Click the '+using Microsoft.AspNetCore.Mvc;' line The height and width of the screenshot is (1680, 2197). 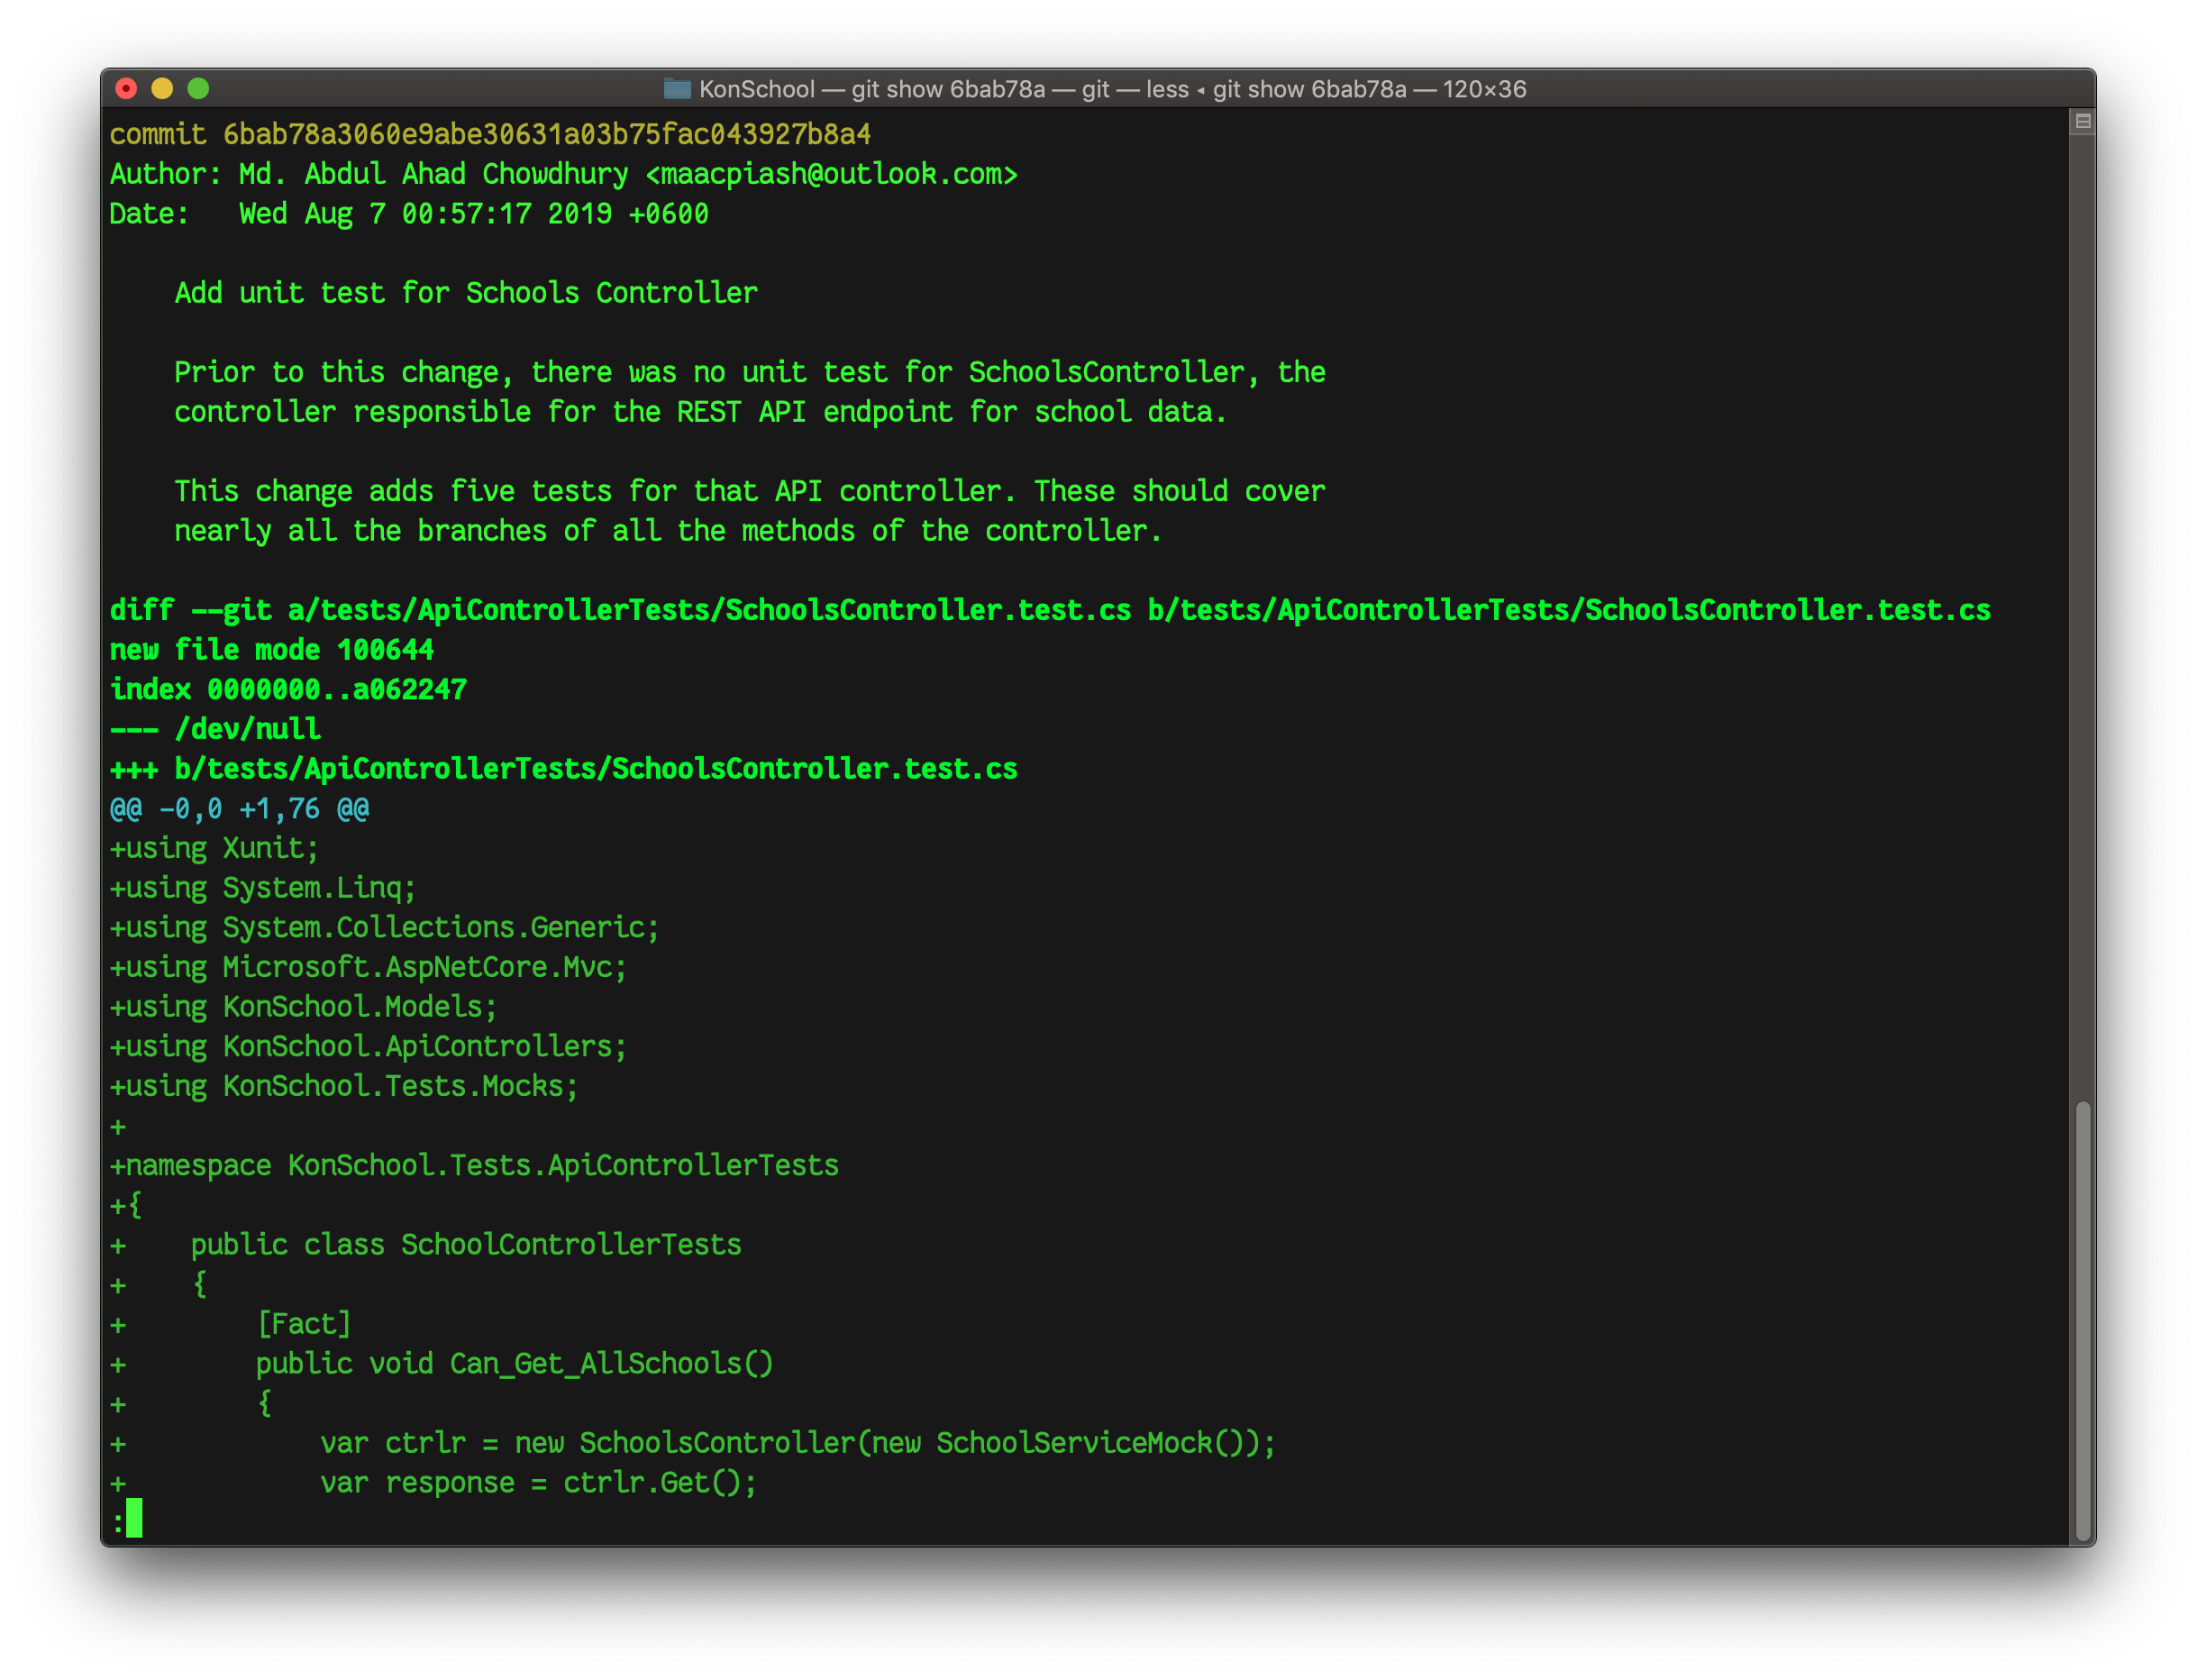click(368, 967)
